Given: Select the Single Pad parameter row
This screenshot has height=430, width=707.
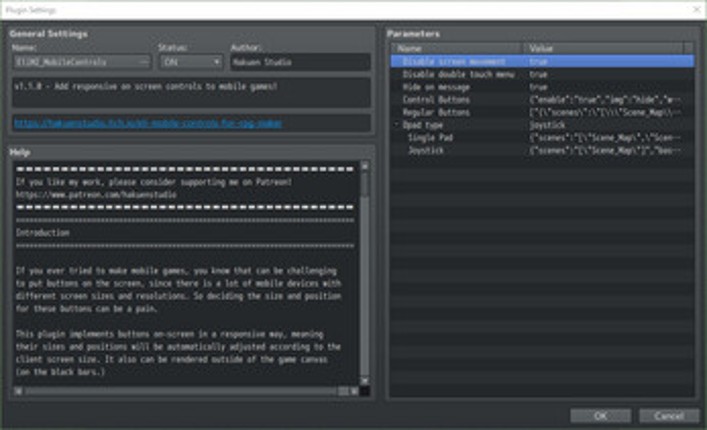Looking at the screenshot, I should tap(542, 137).
